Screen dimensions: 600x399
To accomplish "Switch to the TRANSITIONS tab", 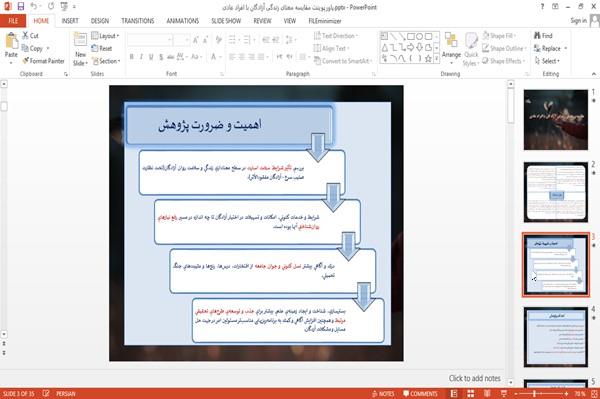I will (x=138, y=21).
